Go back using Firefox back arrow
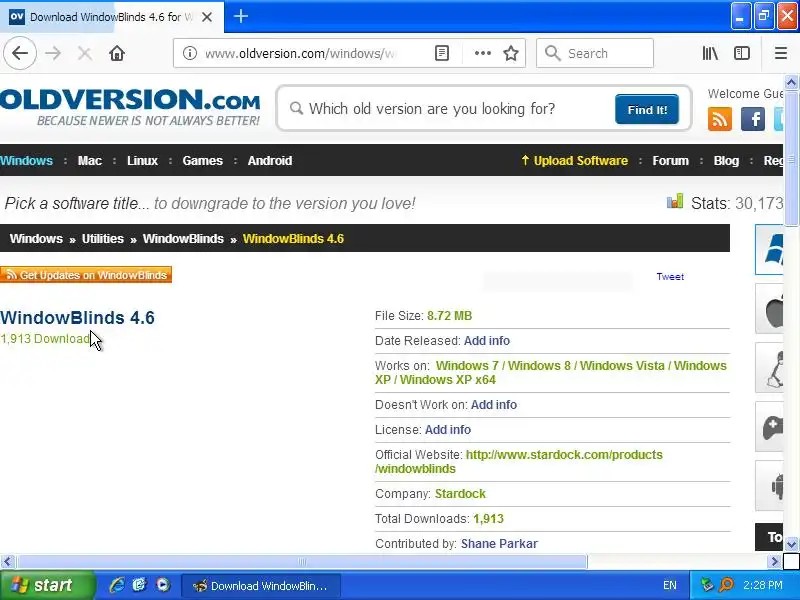 click(20, 53)
